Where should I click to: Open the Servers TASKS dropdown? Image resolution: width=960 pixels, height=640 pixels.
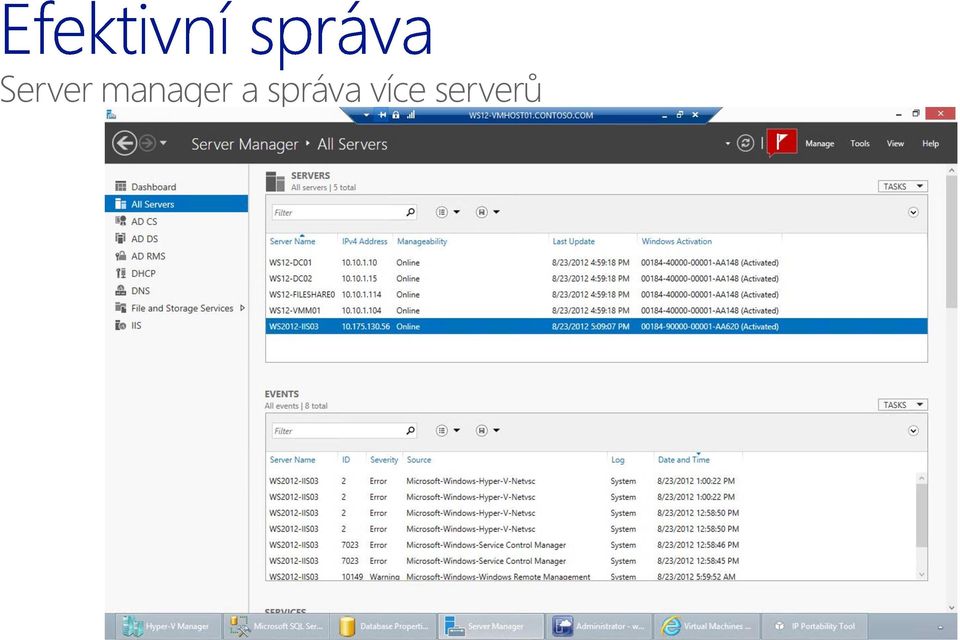point(902,186)
